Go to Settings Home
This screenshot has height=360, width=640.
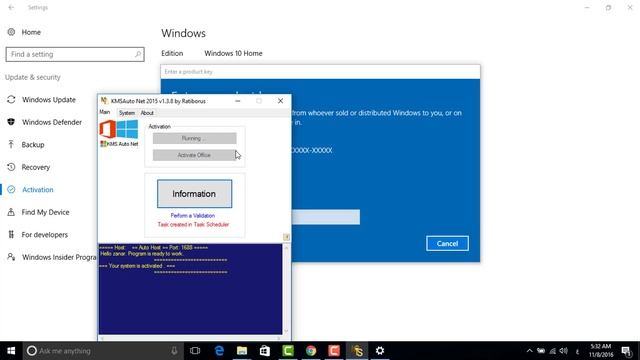(x=31, y=32)
